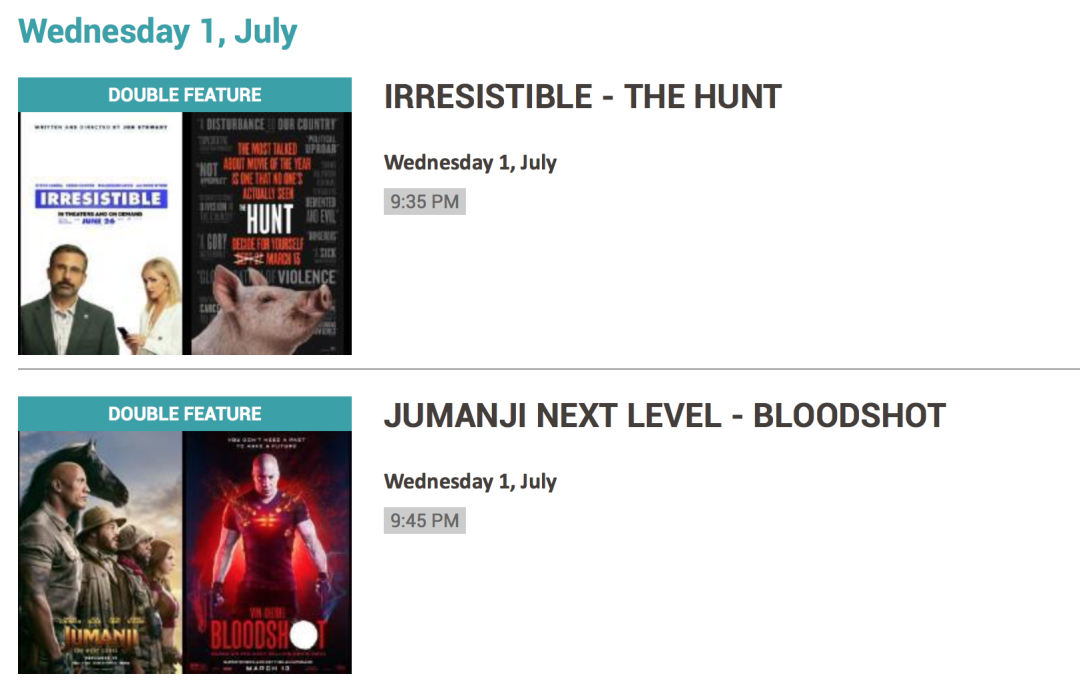Click the Double Feature banner above Jumanji
This screenshot has height=686, width=1080.
185,414
